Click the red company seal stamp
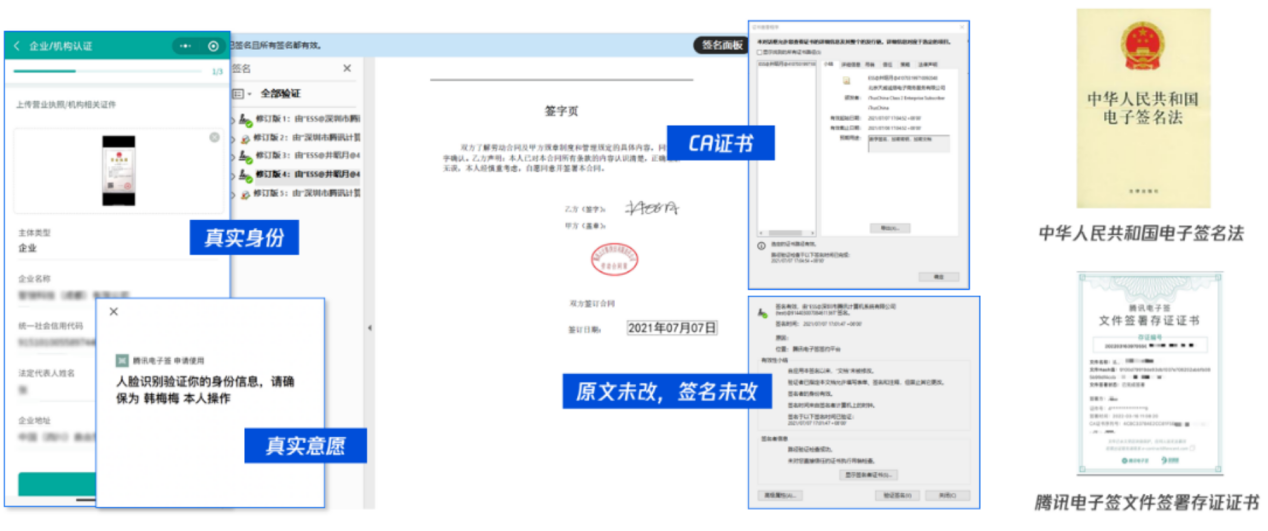Screen dimensions: 1268x531 tap(615, 262)
